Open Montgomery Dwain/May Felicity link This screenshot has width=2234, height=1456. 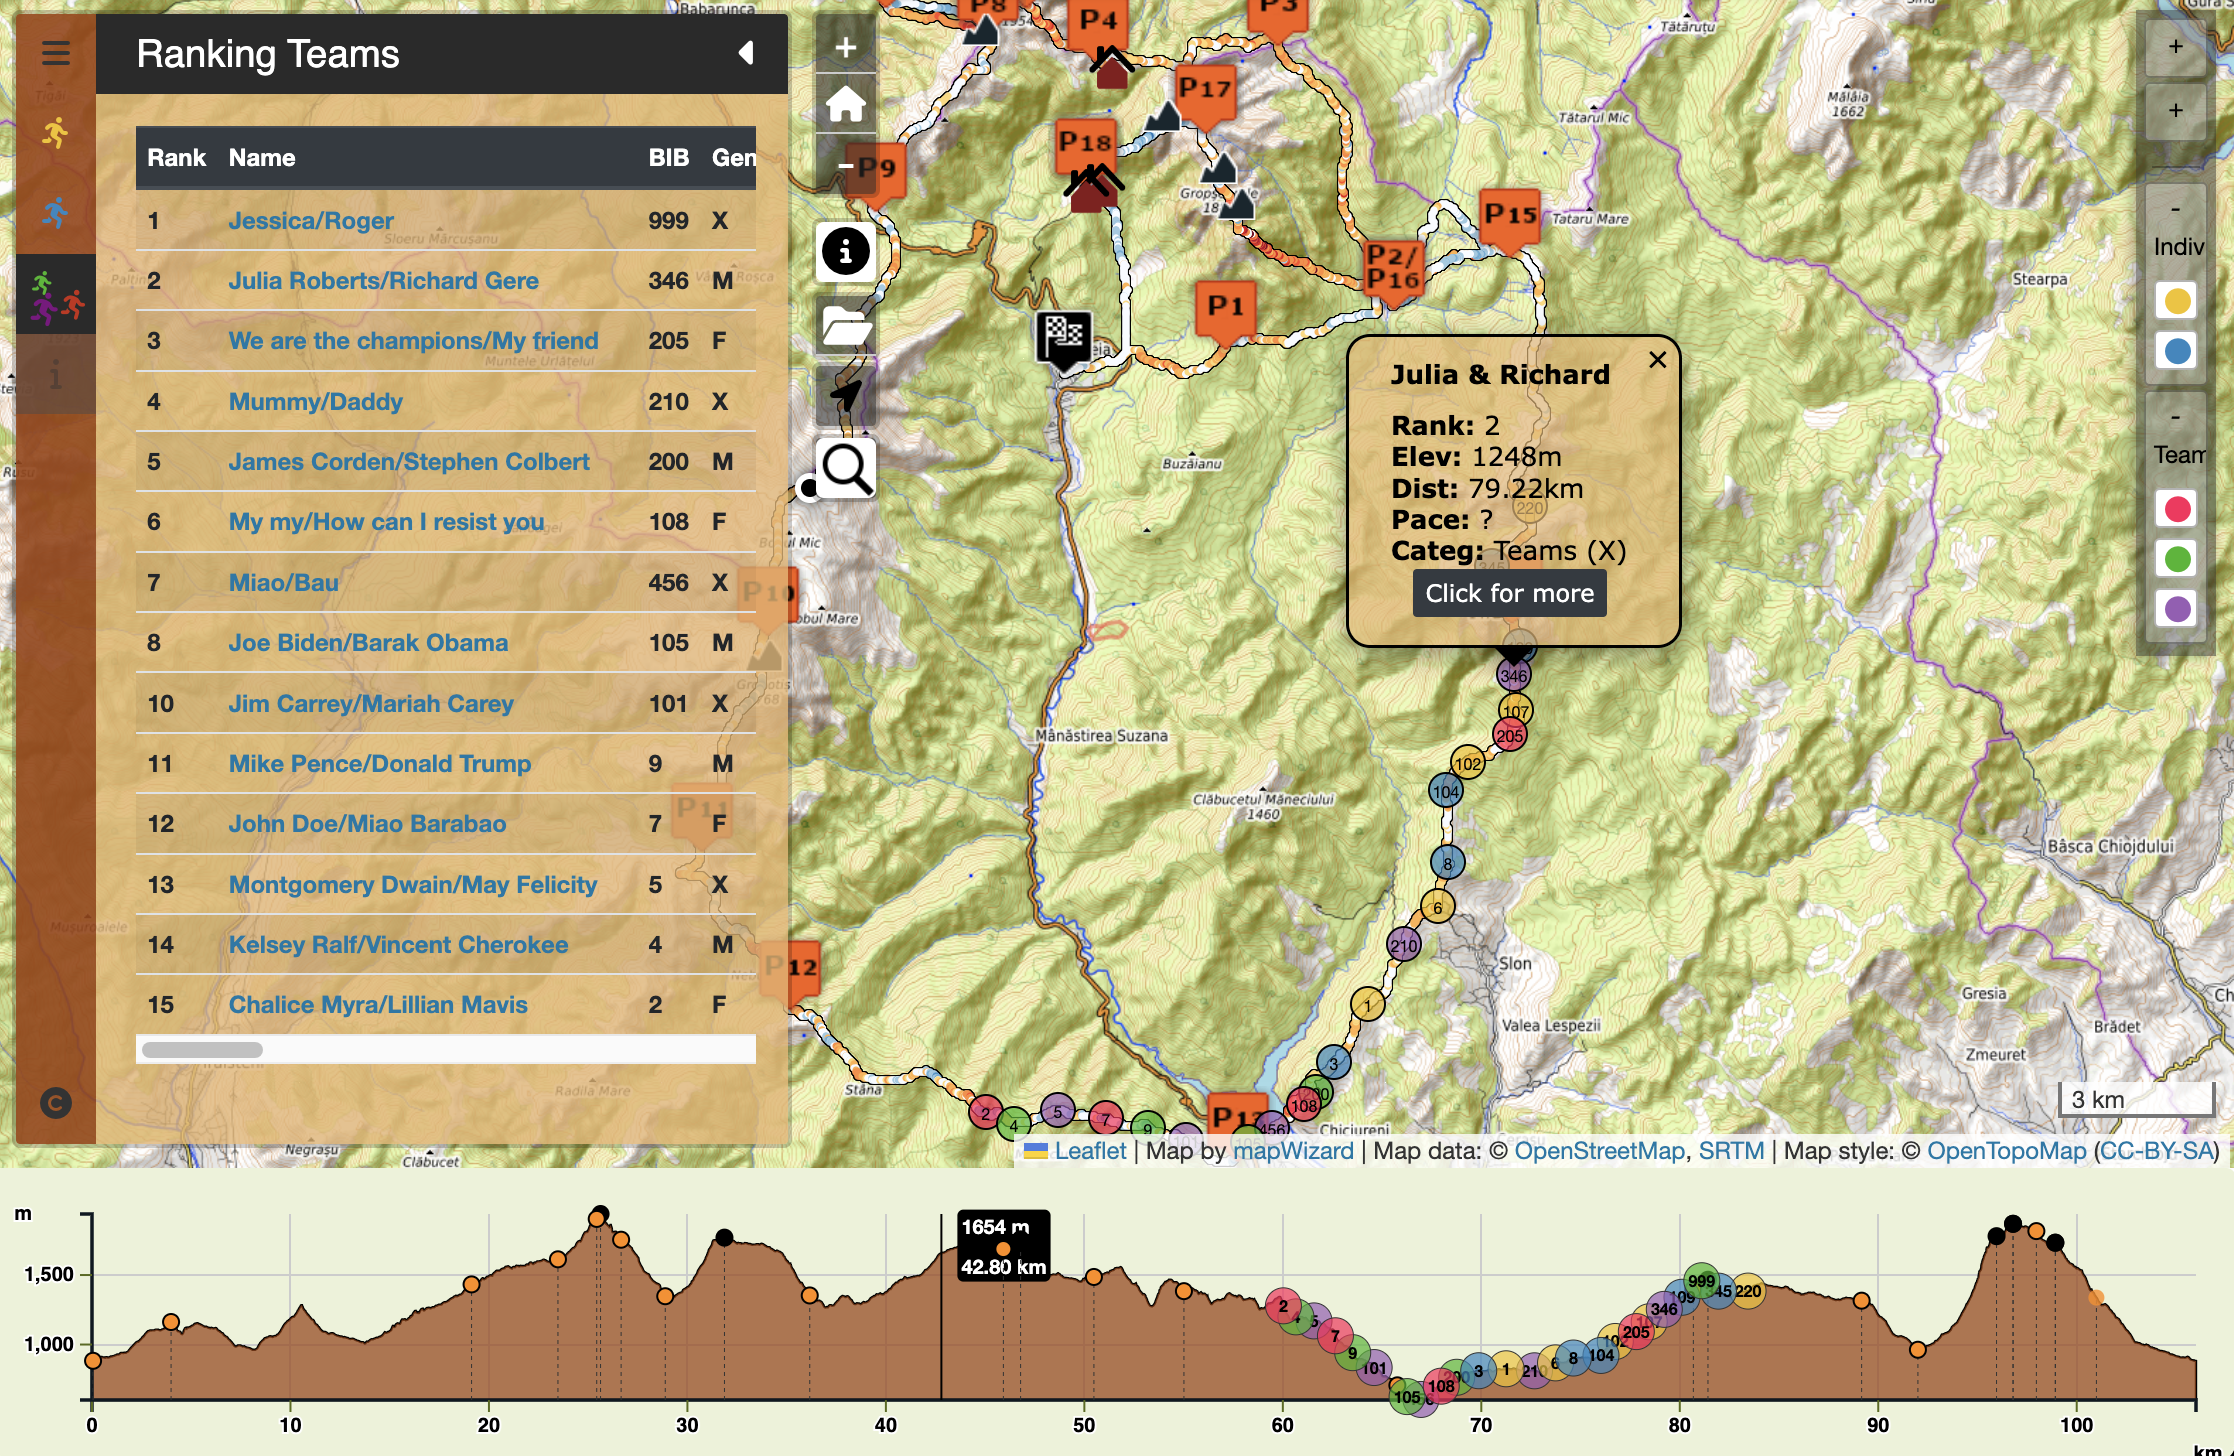click(413, 885)
